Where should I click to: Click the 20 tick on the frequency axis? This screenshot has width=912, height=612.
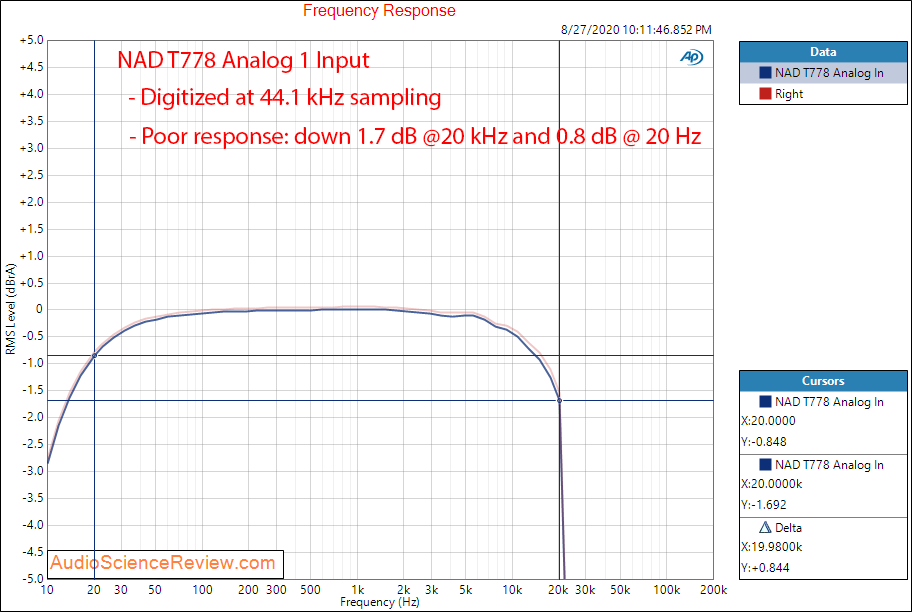point(94,590)
